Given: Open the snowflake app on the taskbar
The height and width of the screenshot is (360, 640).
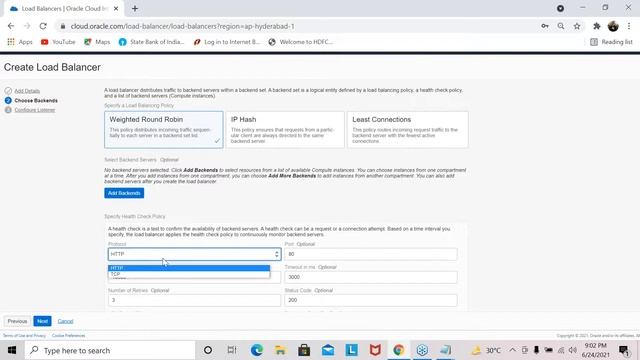Looking at the screenshot, I should point(422,350).
